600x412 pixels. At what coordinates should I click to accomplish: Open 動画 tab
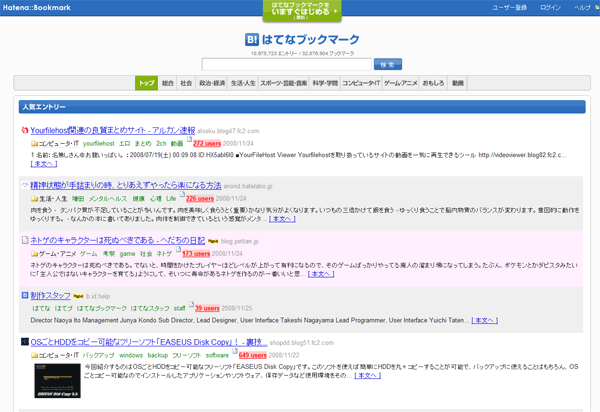pos(458,83)
